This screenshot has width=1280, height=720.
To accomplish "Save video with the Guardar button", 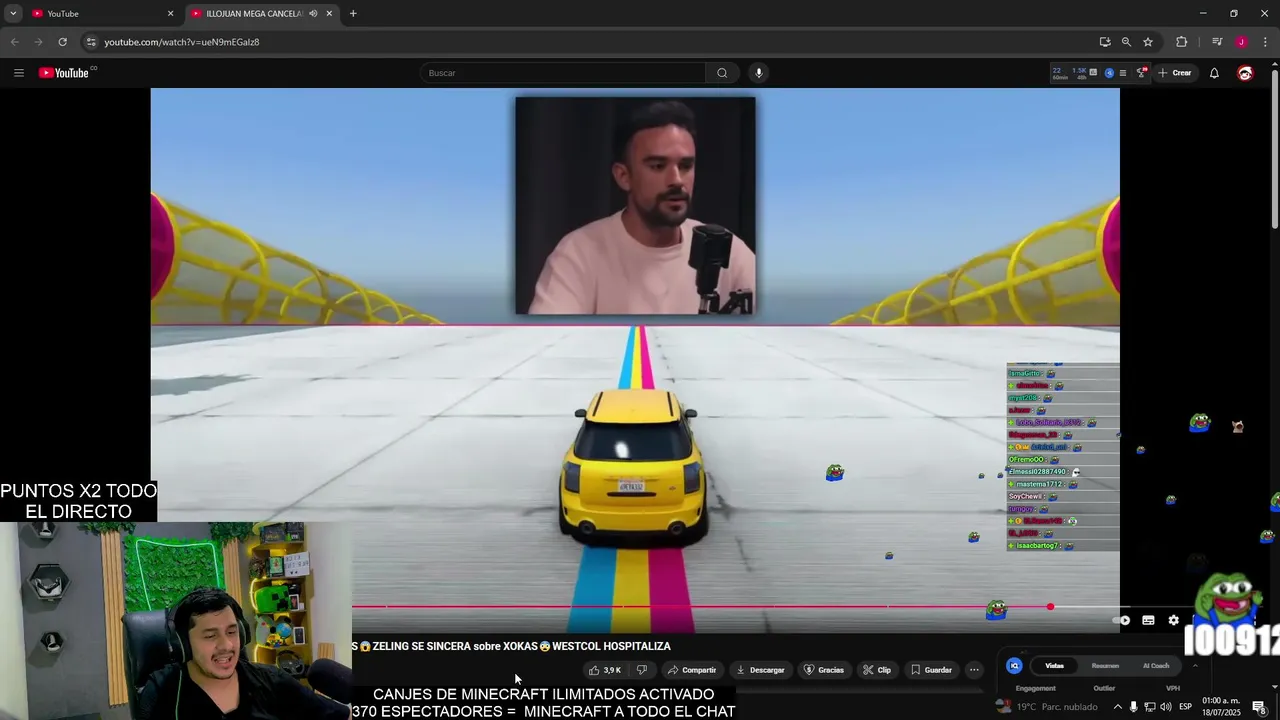I will tap(931, 670).
